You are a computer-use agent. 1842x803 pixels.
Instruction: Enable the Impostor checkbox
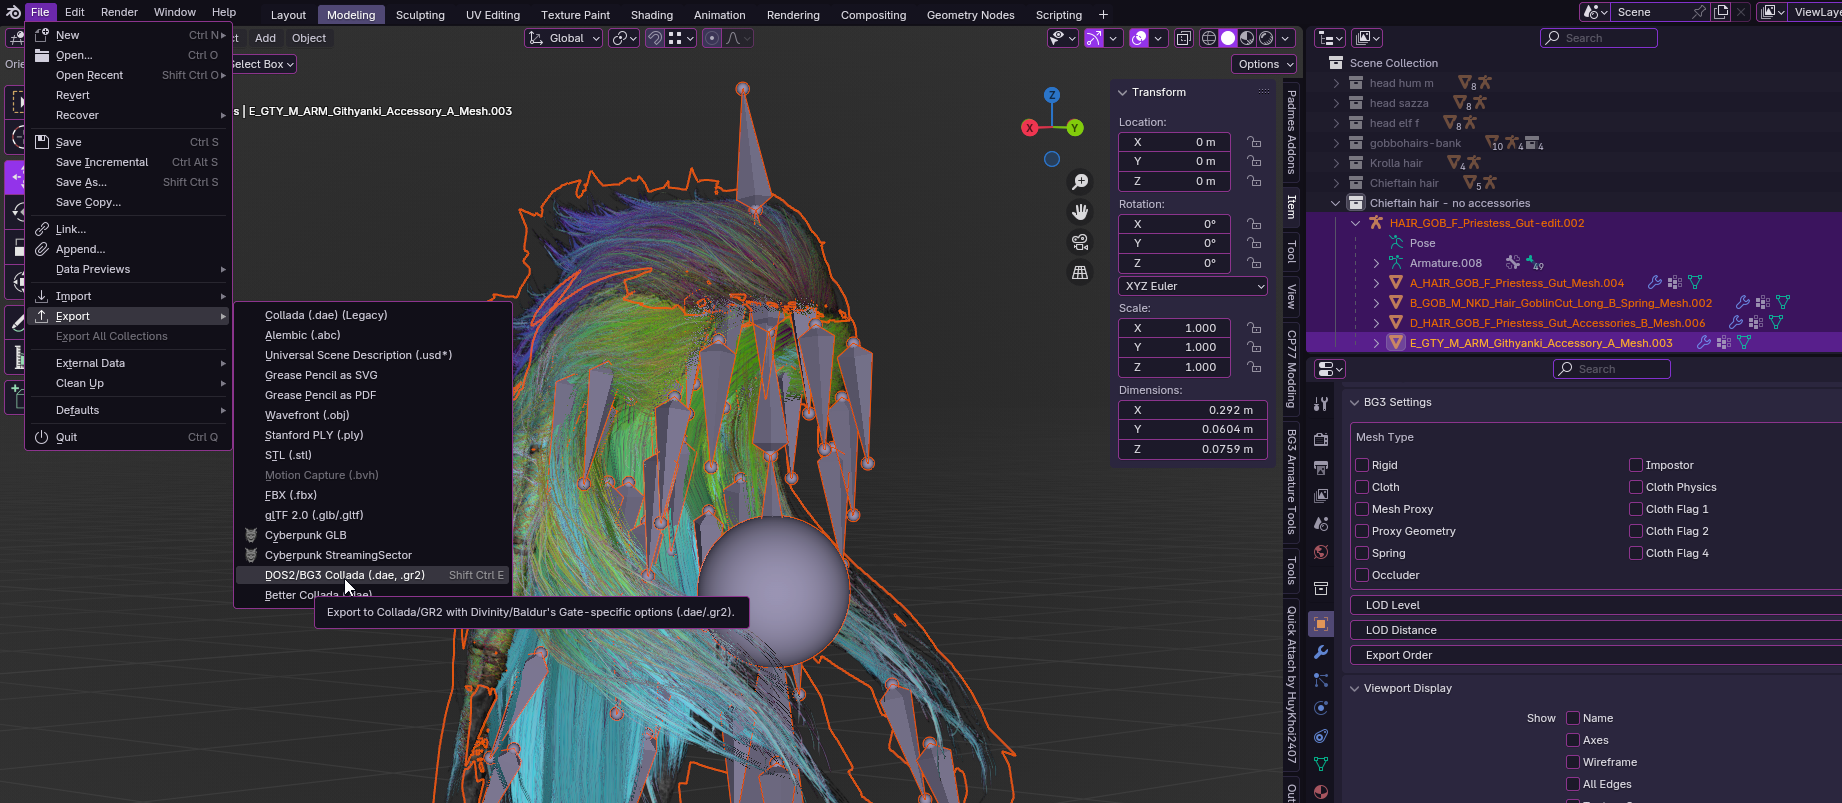(x=1636, y=465)
